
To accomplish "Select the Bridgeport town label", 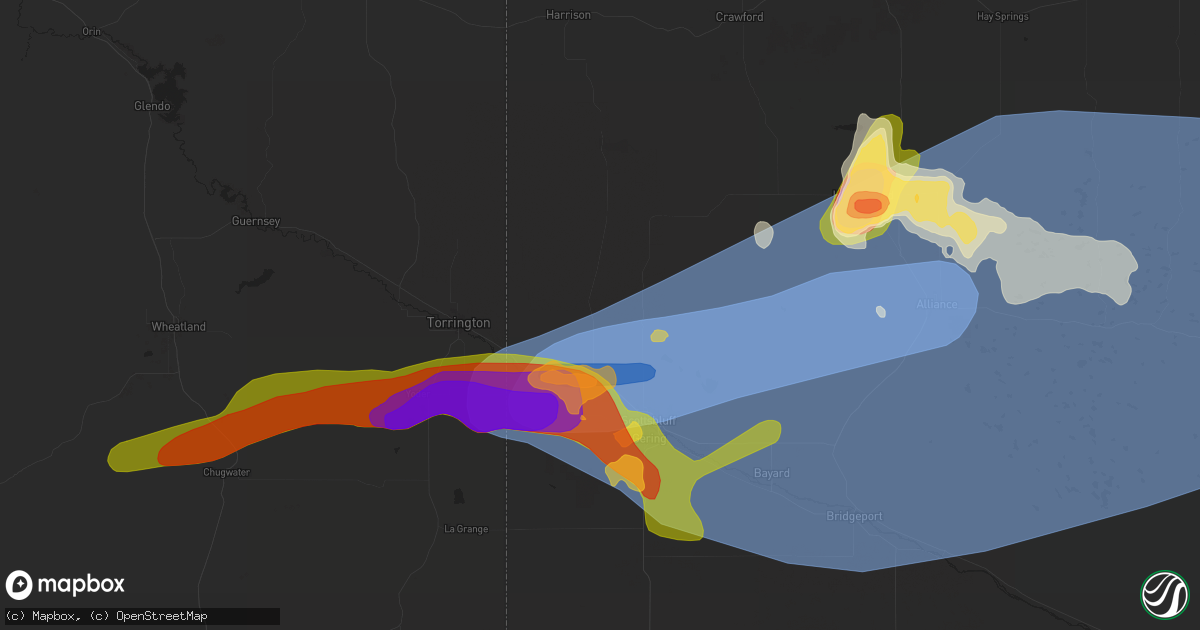I will click(855, 516).
